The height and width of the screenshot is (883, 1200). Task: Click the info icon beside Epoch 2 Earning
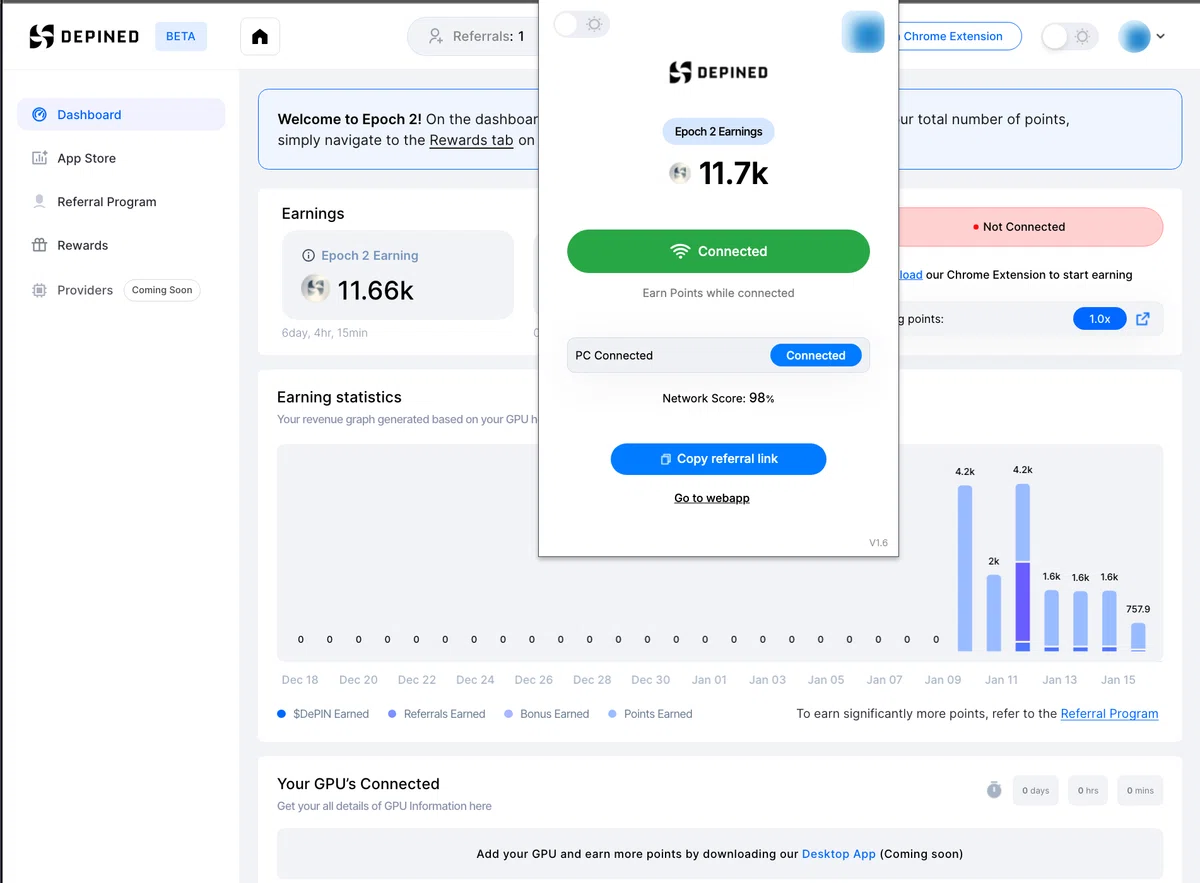(x=308, y=256)
